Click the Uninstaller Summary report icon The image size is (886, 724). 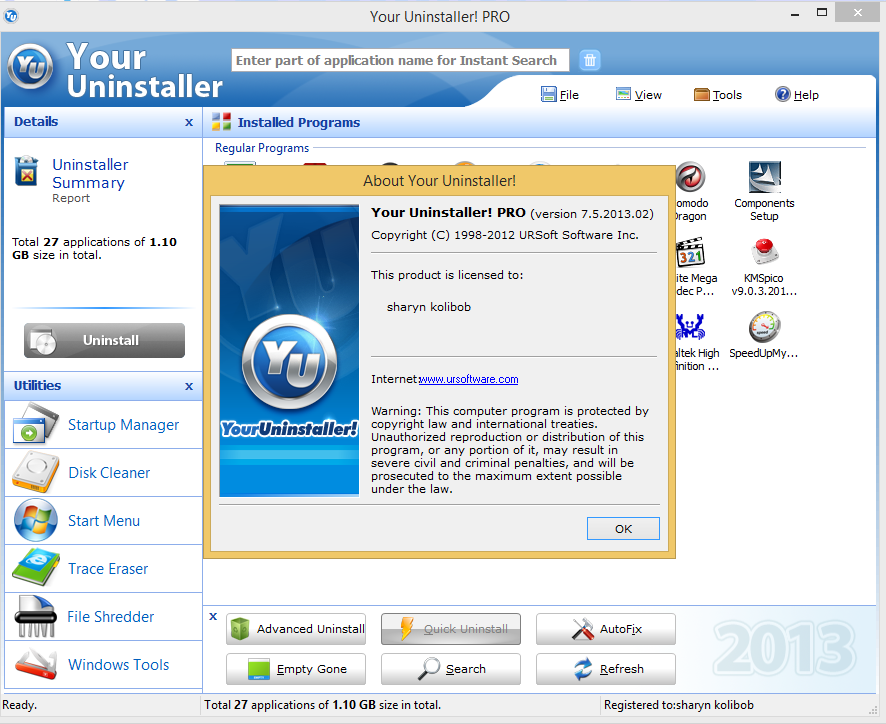[x=27, y=171]
